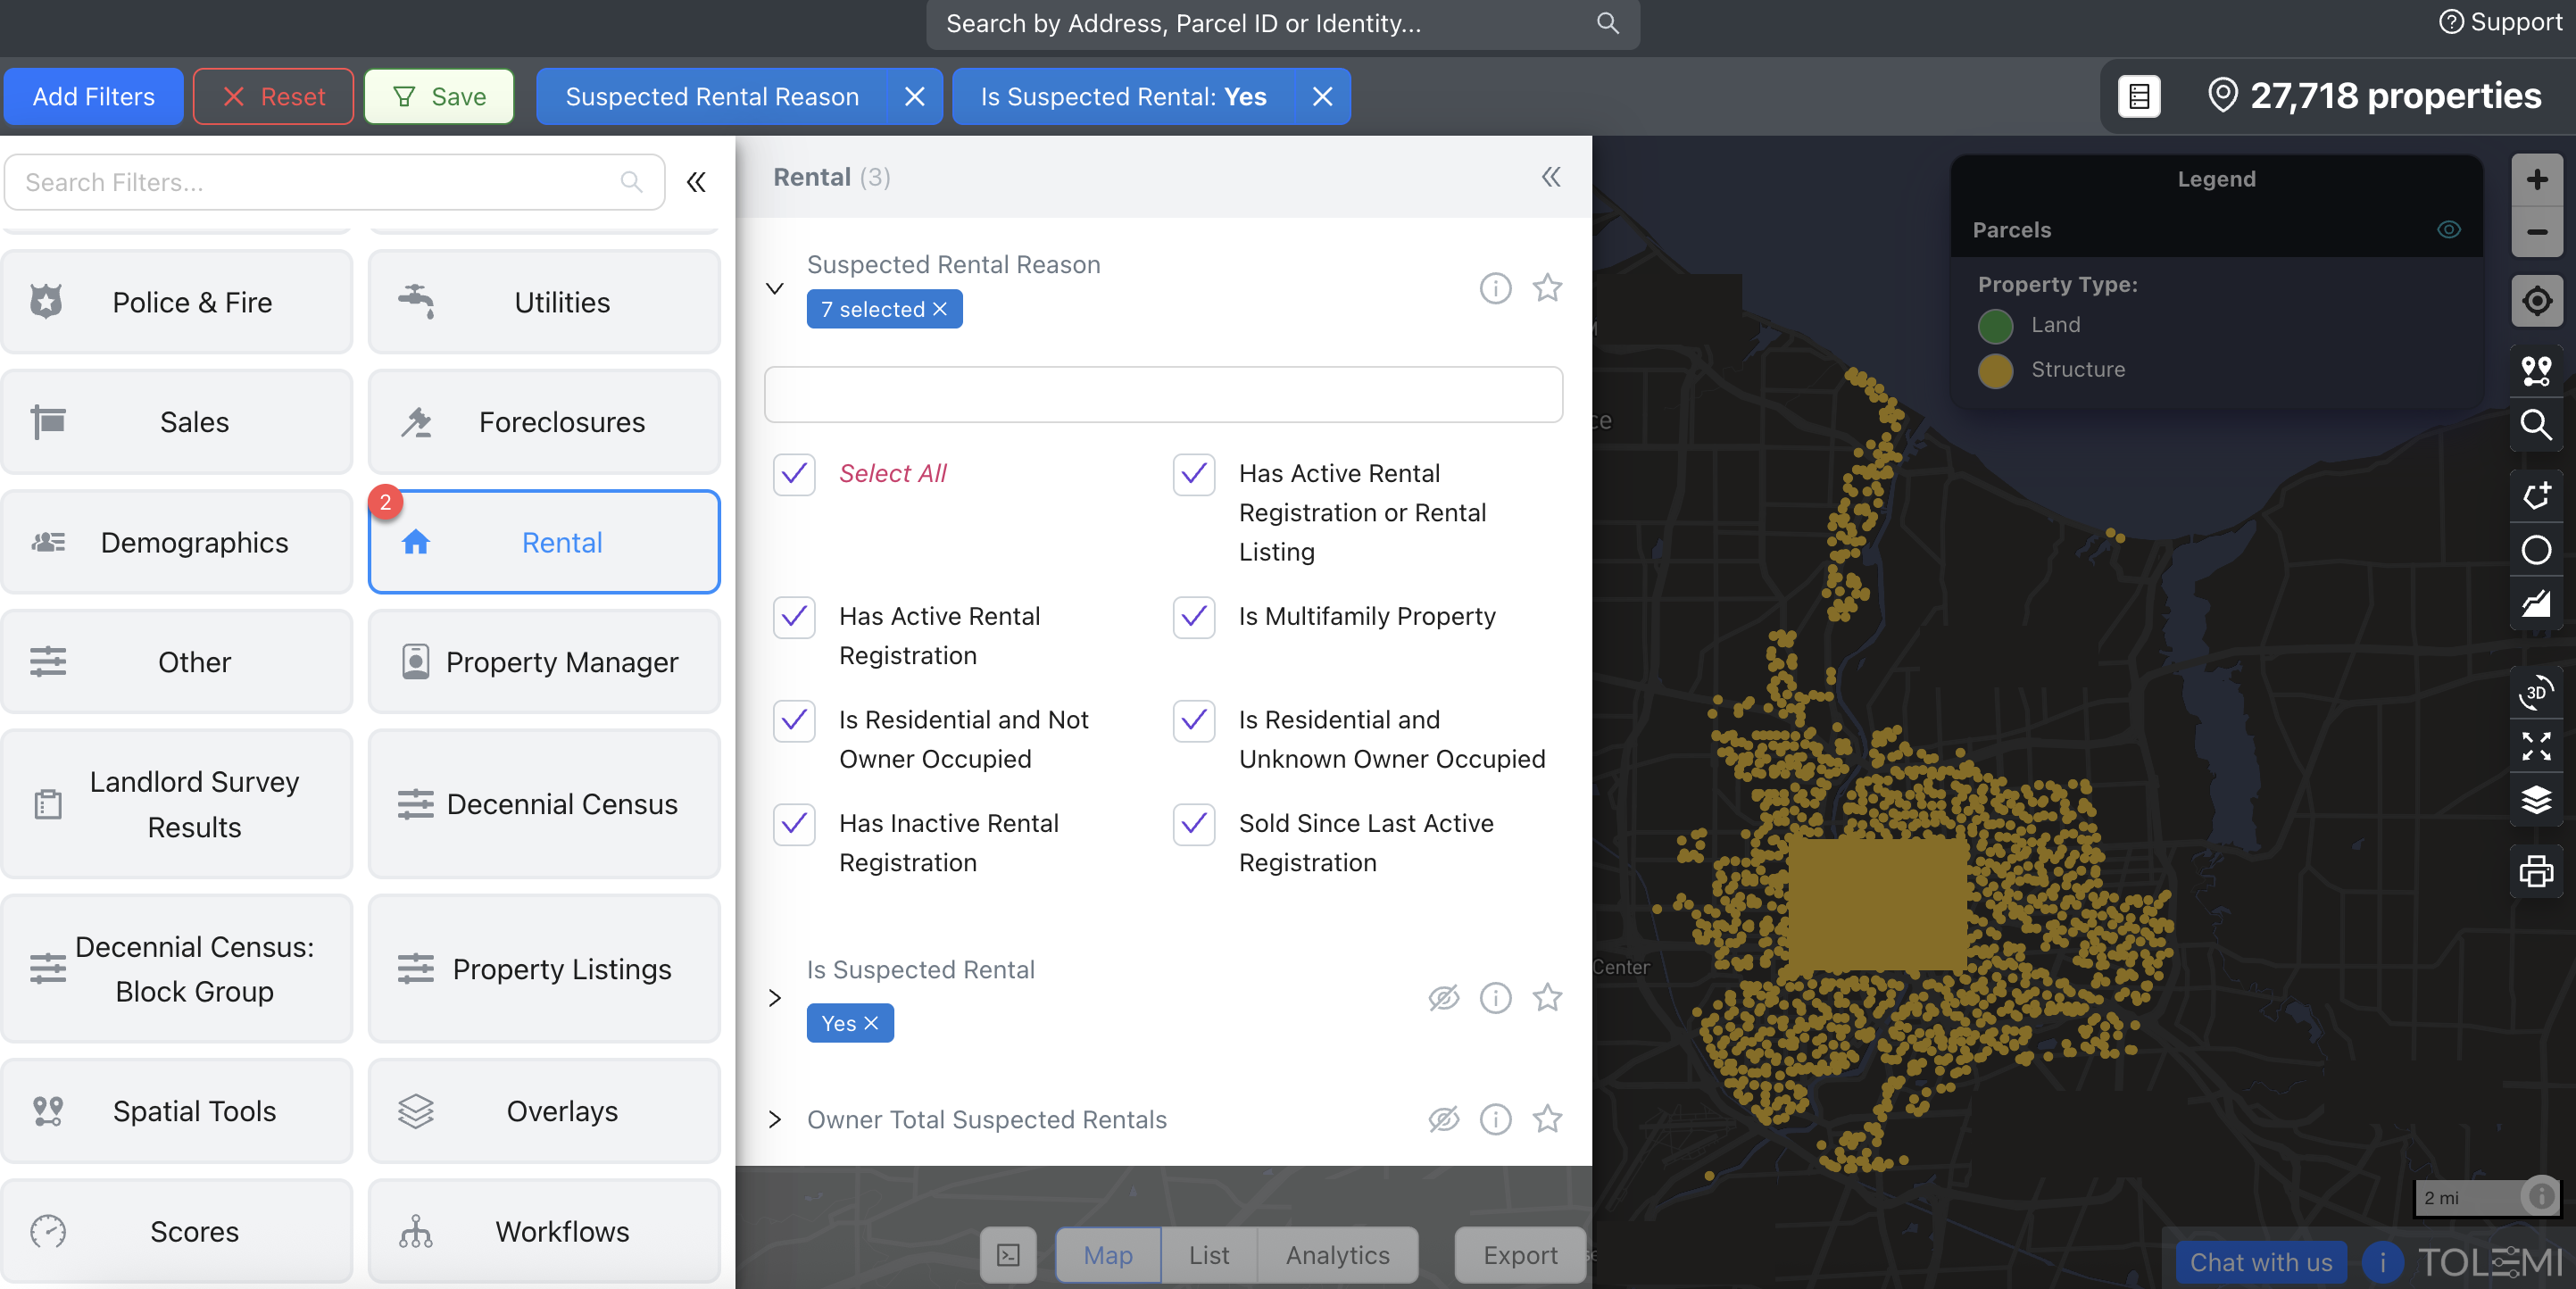
Task: Collapse the Suspected Rental Reason section
Action: (775, 288)
